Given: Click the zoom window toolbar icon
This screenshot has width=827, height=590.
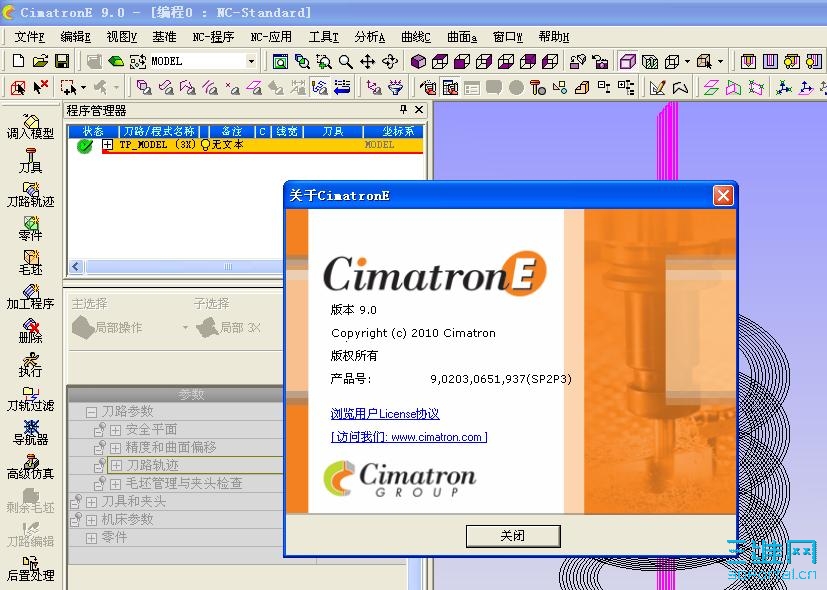Looking at the screenshot, I should [x=324, y=62].
